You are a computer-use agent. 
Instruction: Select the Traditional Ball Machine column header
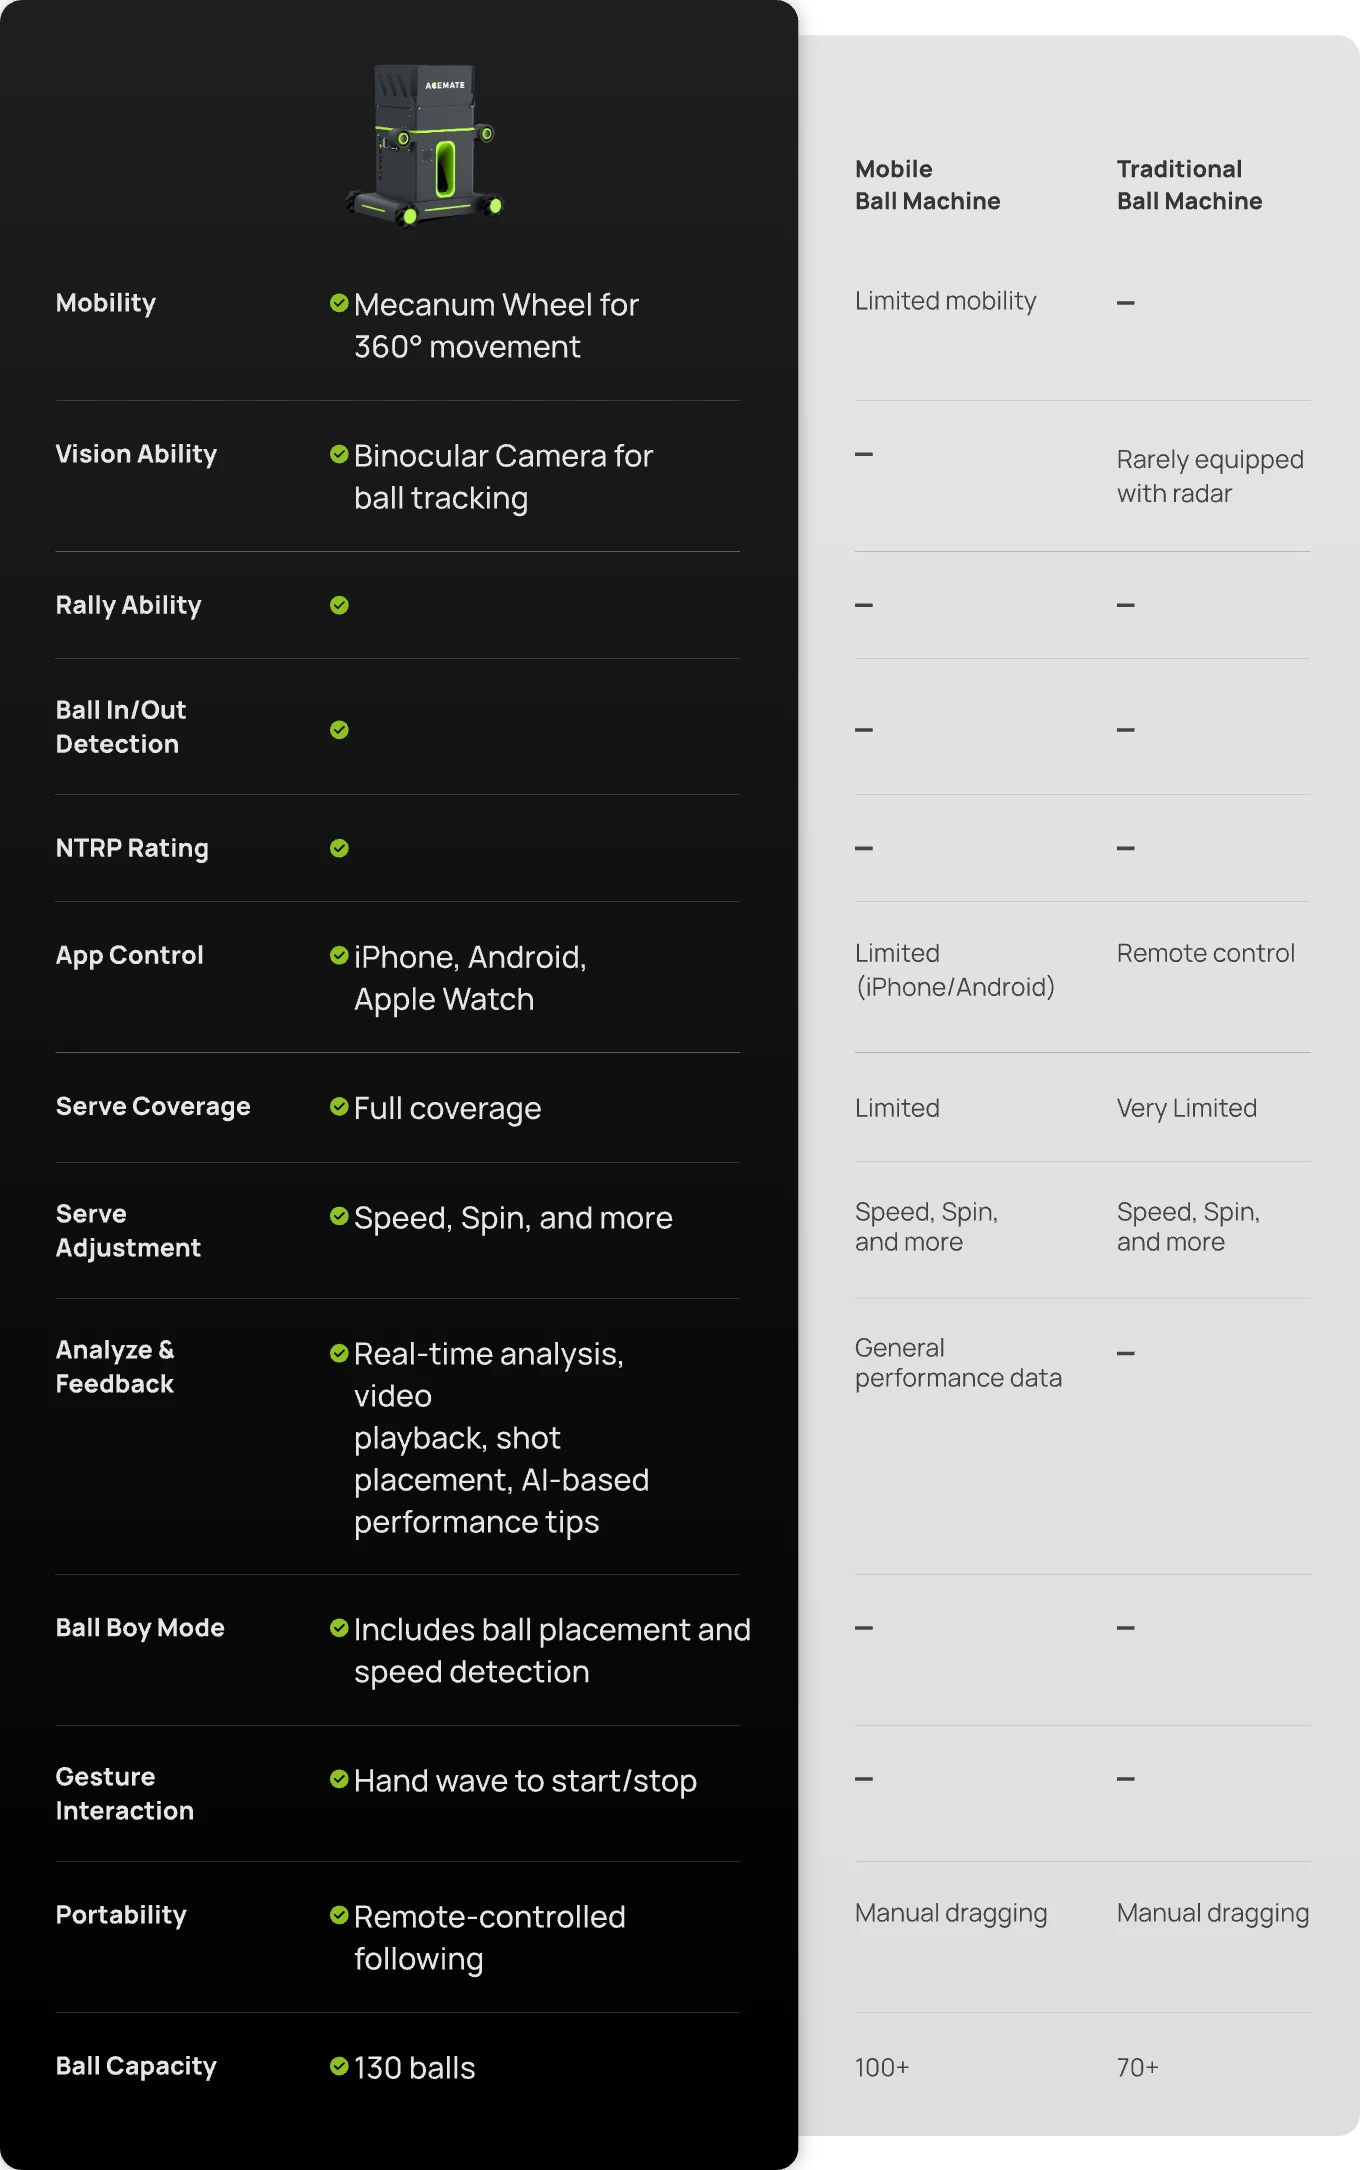pyautogui.click(x=1189, y=185)
